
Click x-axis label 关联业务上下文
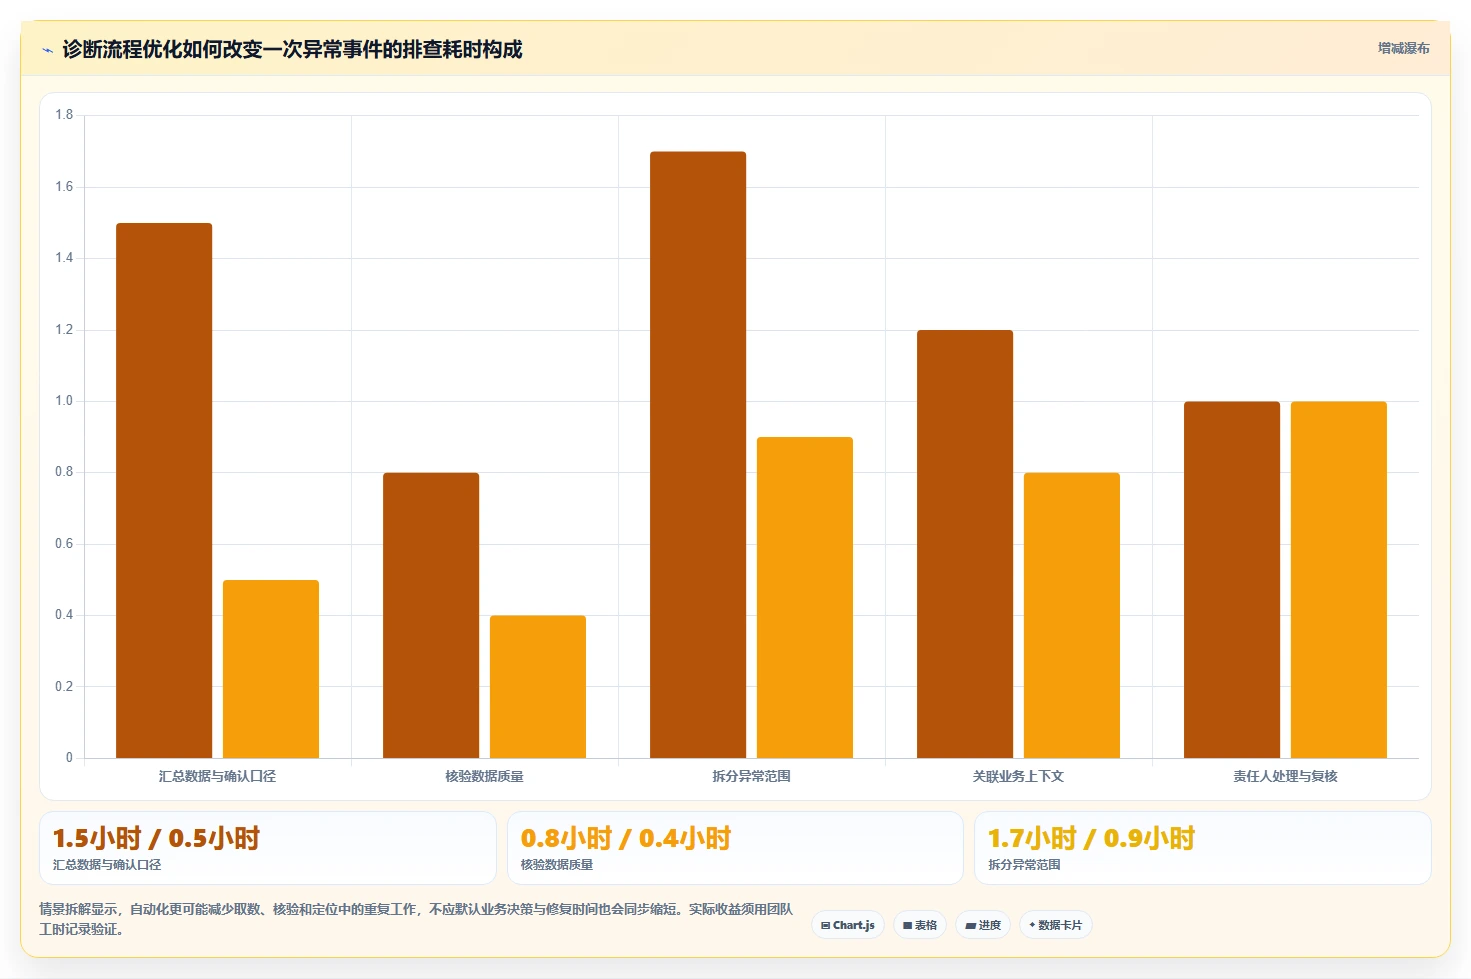[x=1018, y=776]
